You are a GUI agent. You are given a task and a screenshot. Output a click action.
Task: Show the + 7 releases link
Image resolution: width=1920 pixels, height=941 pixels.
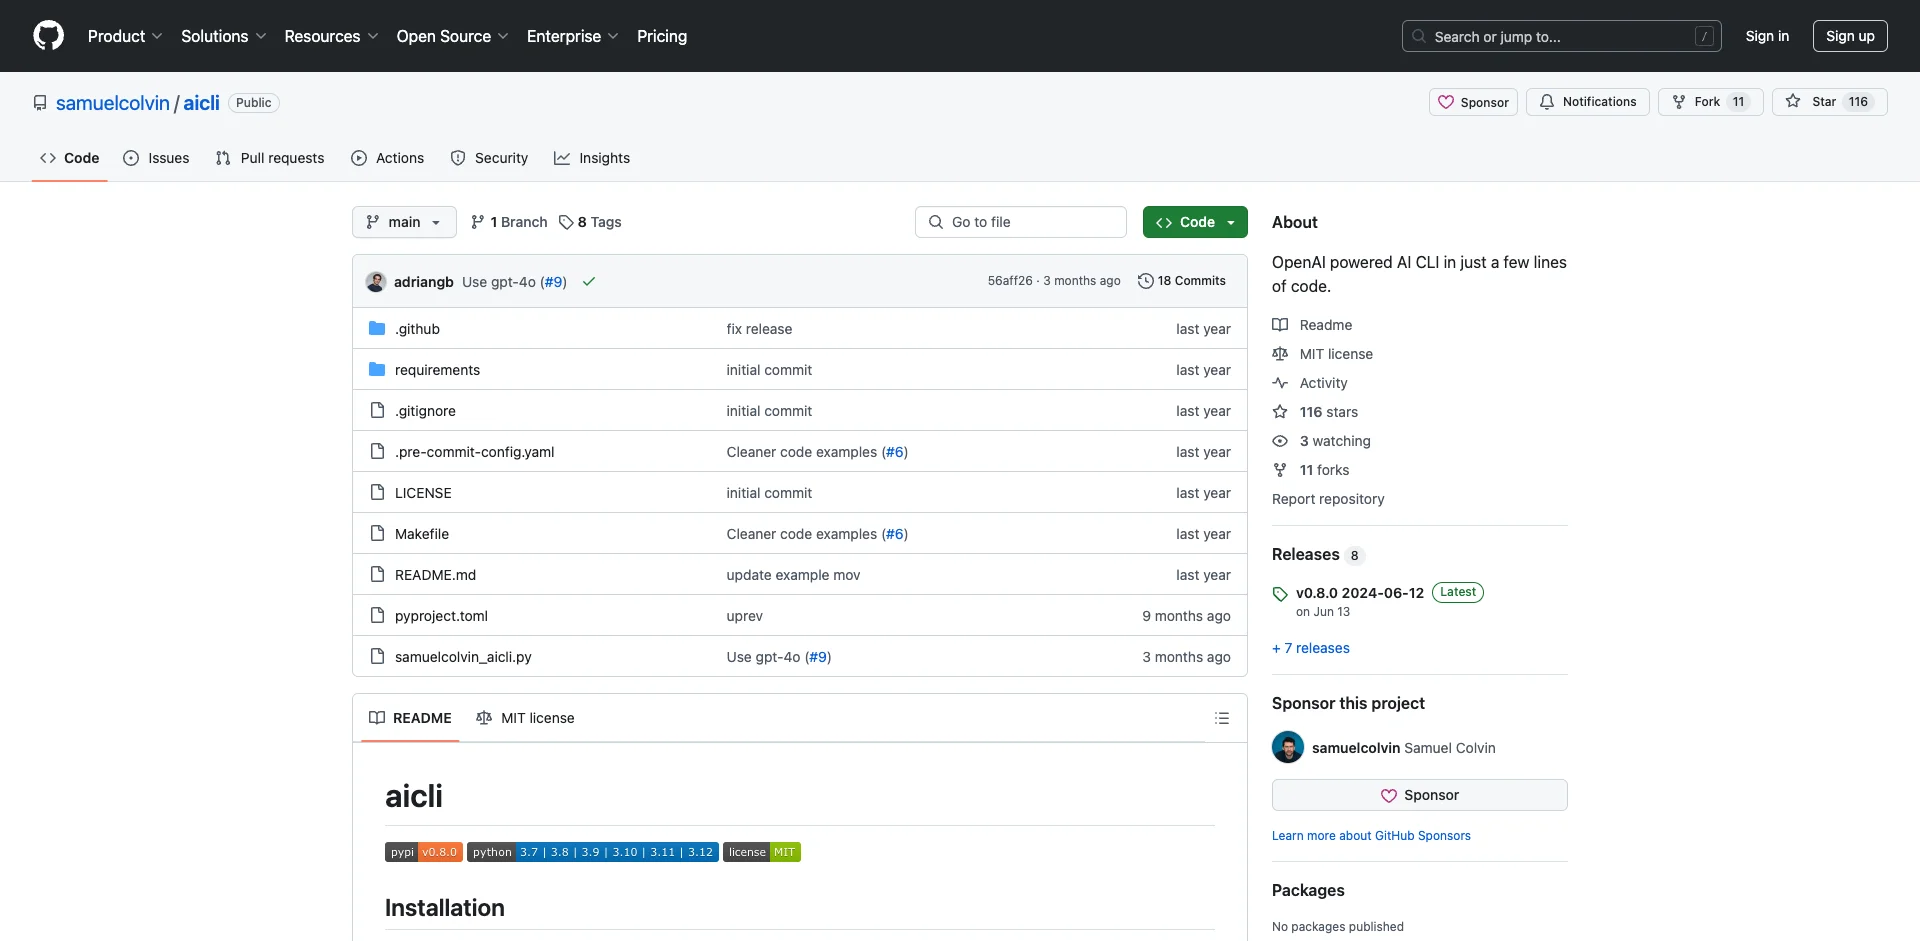click(x=1310, y=648)
